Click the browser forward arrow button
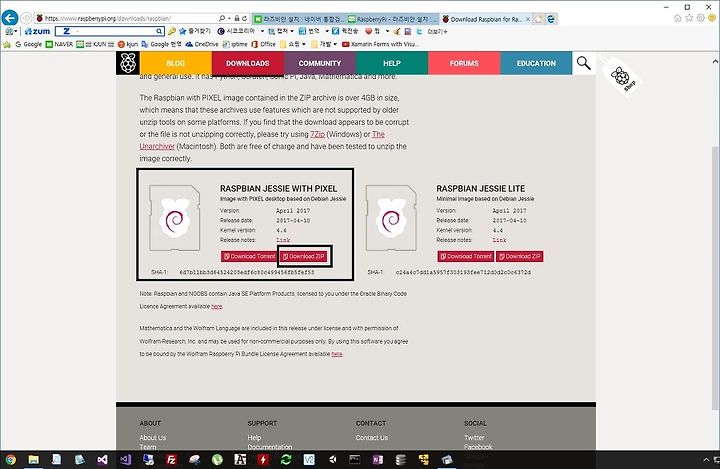 pos(26,18)
